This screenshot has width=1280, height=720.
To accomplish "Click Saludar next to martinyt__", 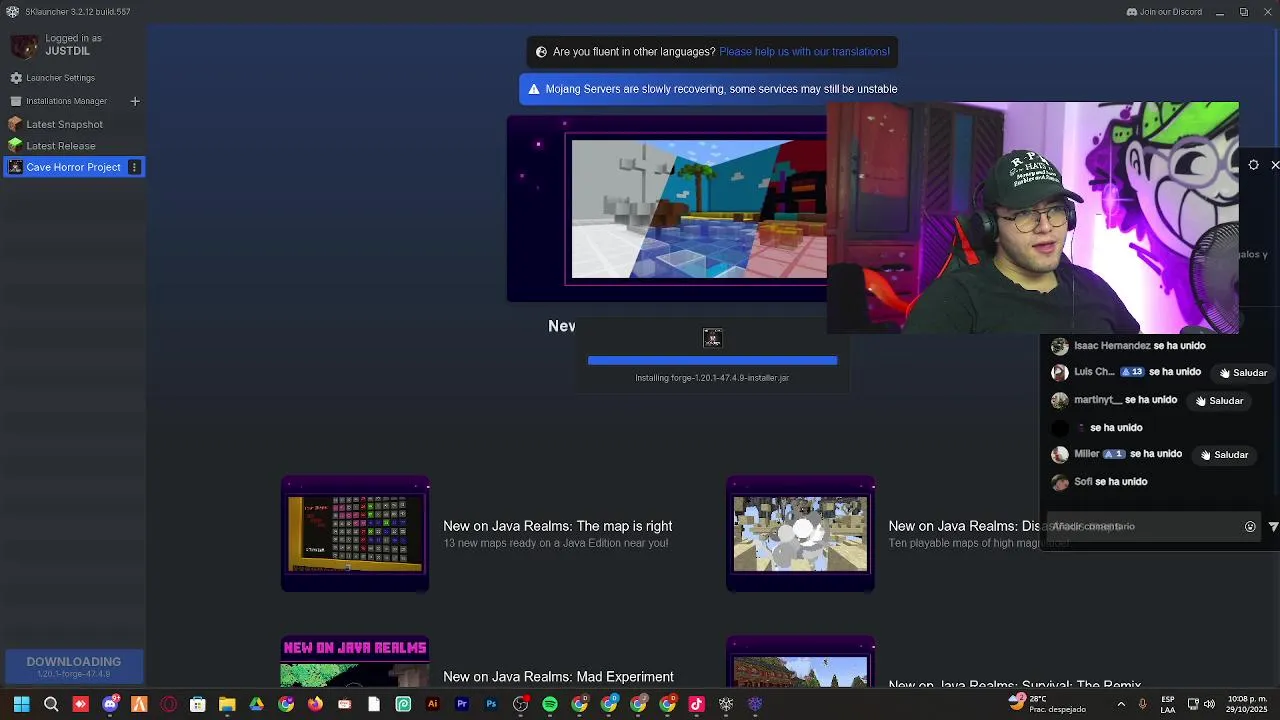I will [x=1218, y=401].
